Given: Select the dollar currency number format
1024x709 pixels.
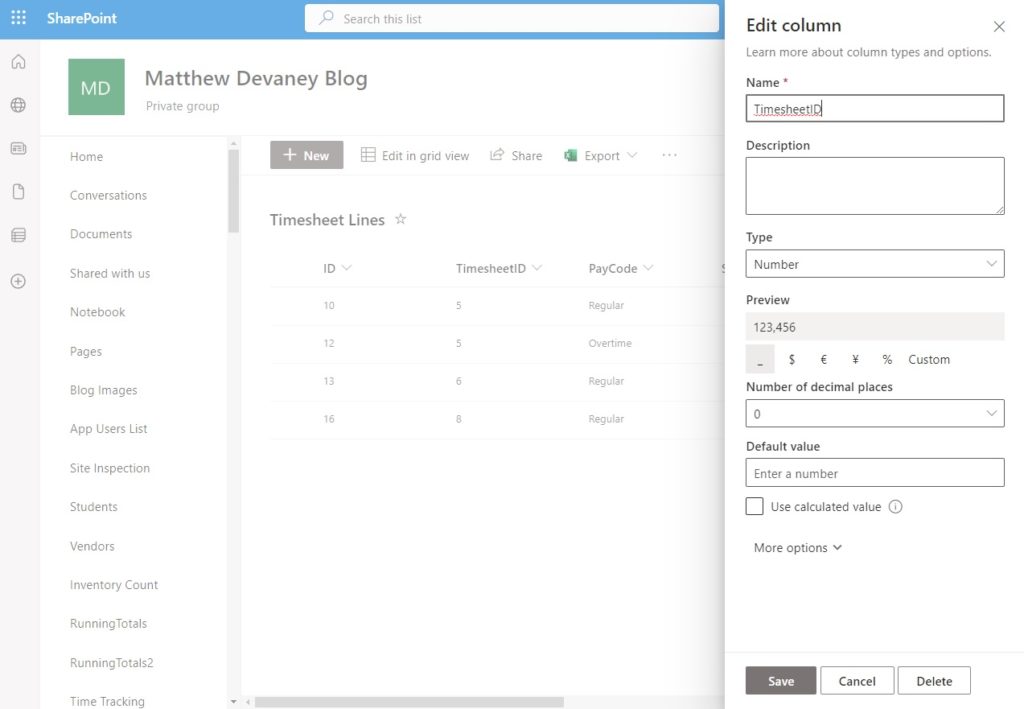Looking at the screenshot, I should tap(791, 359).
